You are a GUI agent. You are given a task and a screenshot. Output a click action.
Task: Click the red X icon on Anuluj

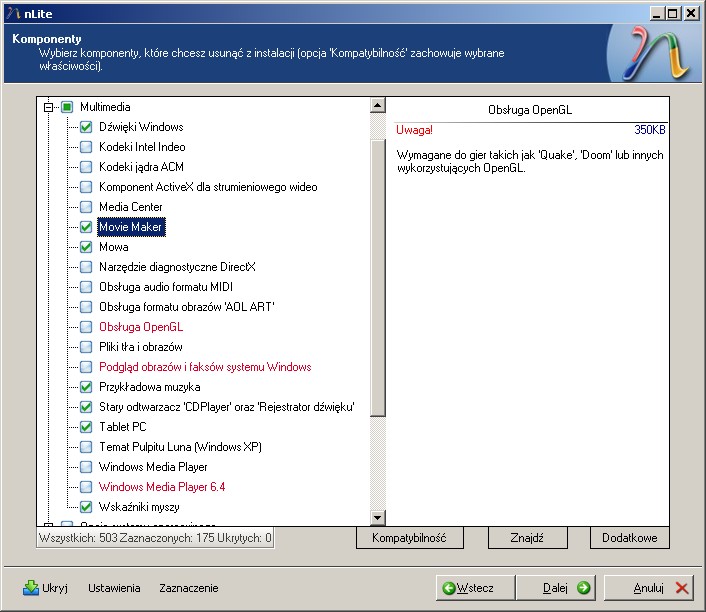pos(682,588)
